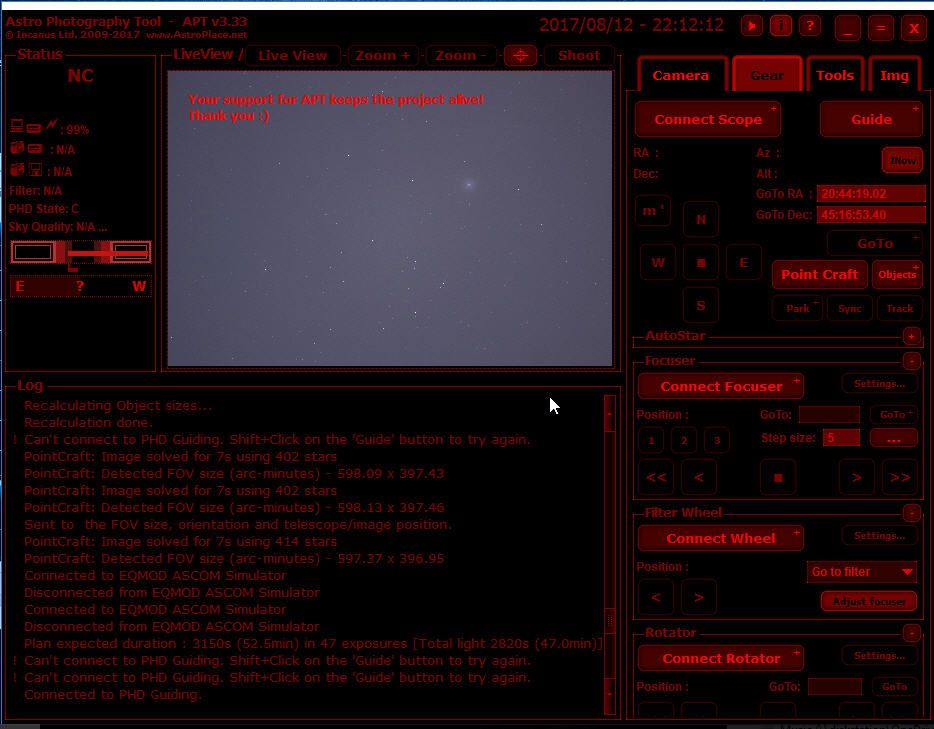Click the play icon beside the clock

tap(752, 27)
